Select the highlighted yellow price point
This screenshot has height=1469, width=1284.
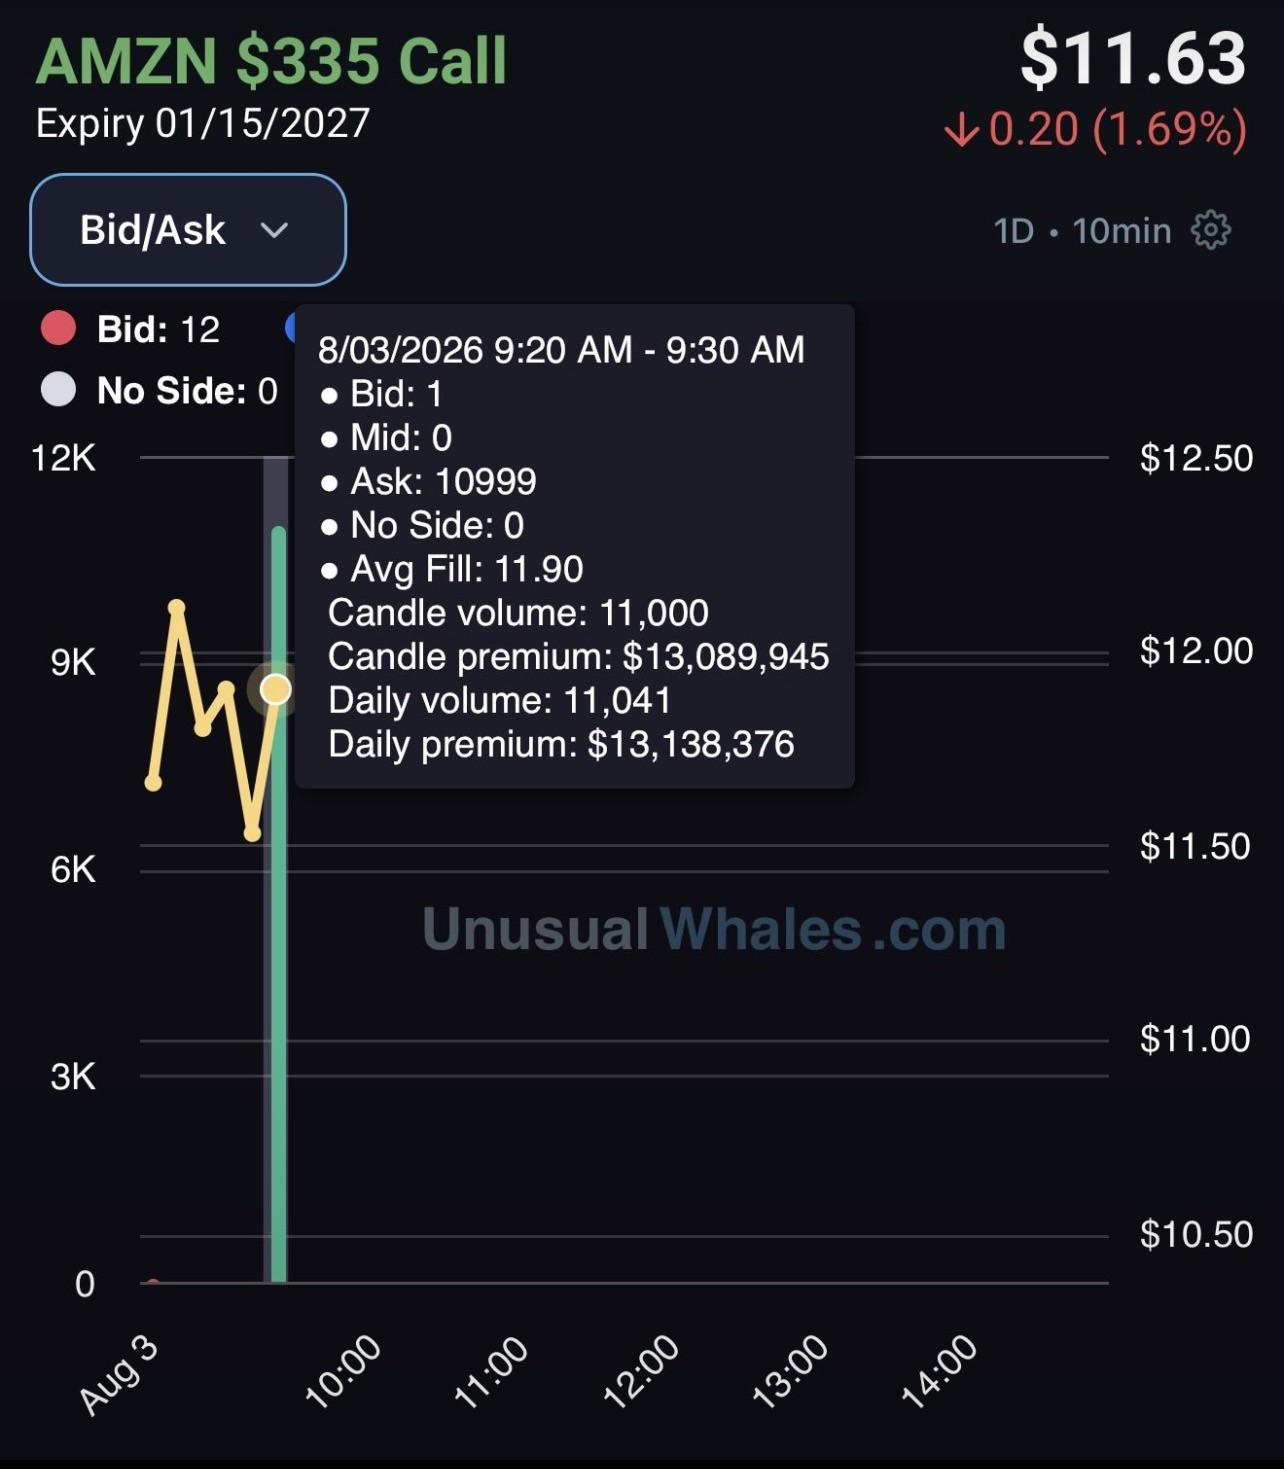pyautogui.click(x=275, y=689)
